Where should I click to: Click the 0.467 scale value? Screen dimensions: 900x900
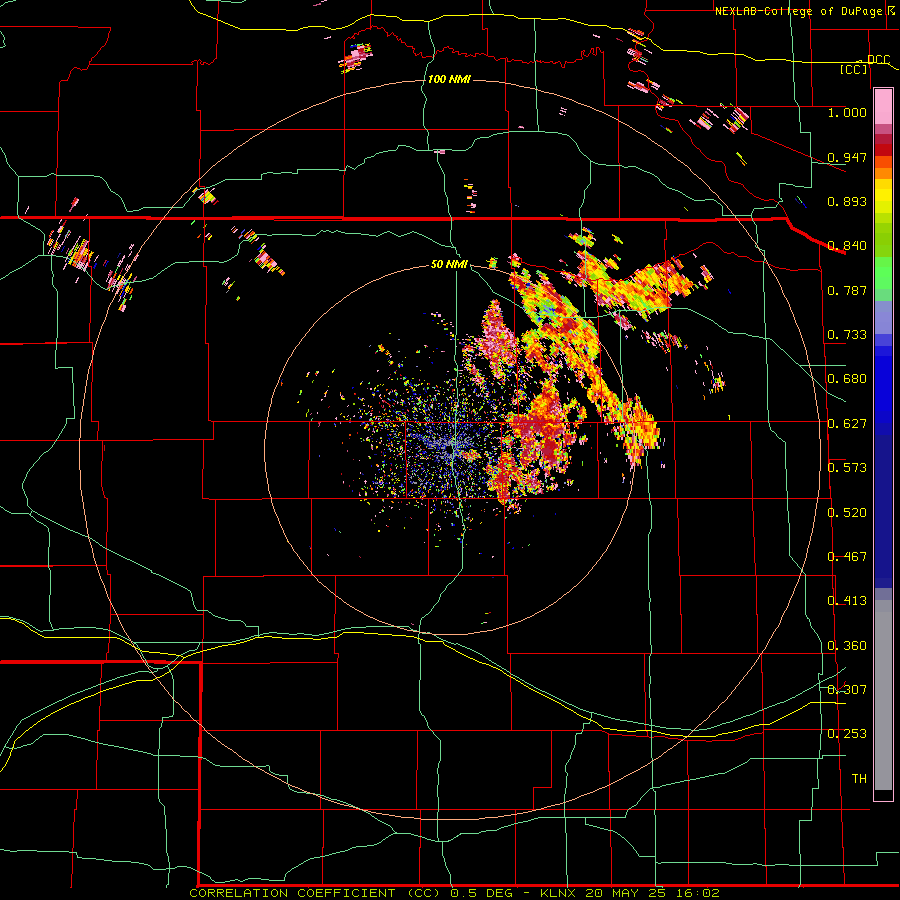pyautogui.click(x=847, y=557)
